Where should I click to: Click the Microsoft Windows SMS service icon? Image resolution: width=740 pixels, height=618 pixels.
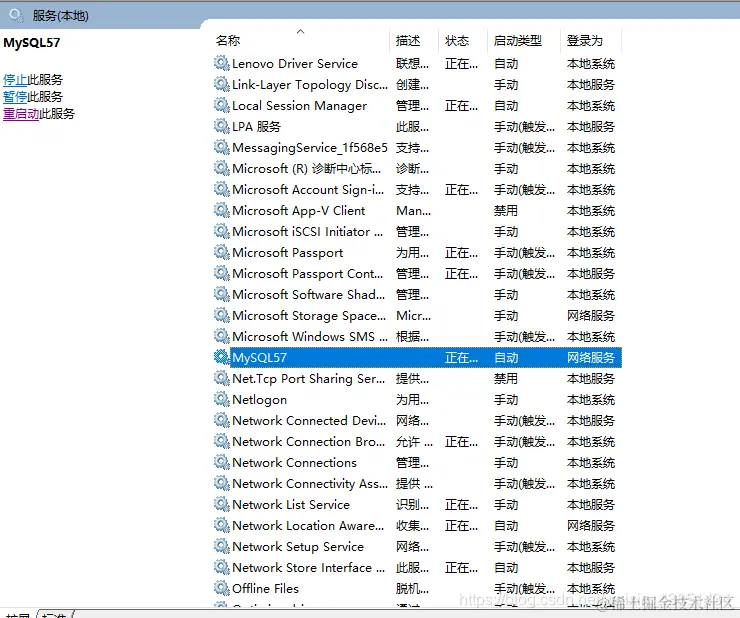[x=221, y=336]
